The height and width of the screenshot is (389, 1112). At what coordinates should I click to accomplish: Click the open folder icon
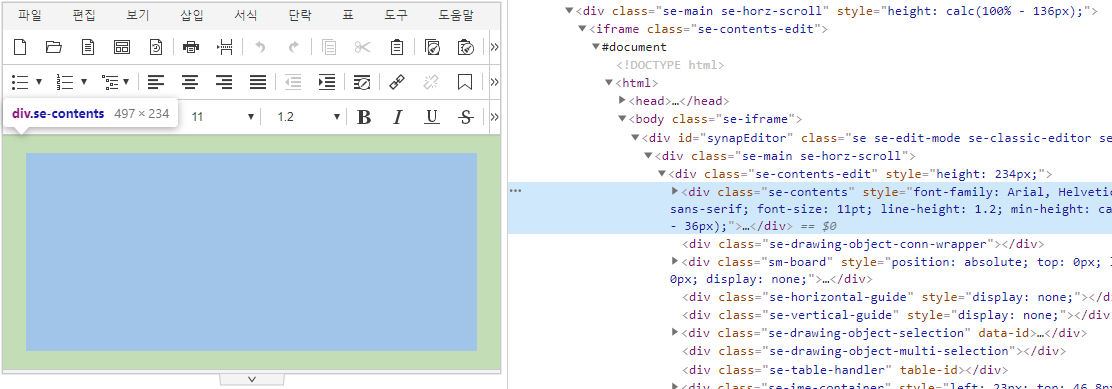(54, 47)
